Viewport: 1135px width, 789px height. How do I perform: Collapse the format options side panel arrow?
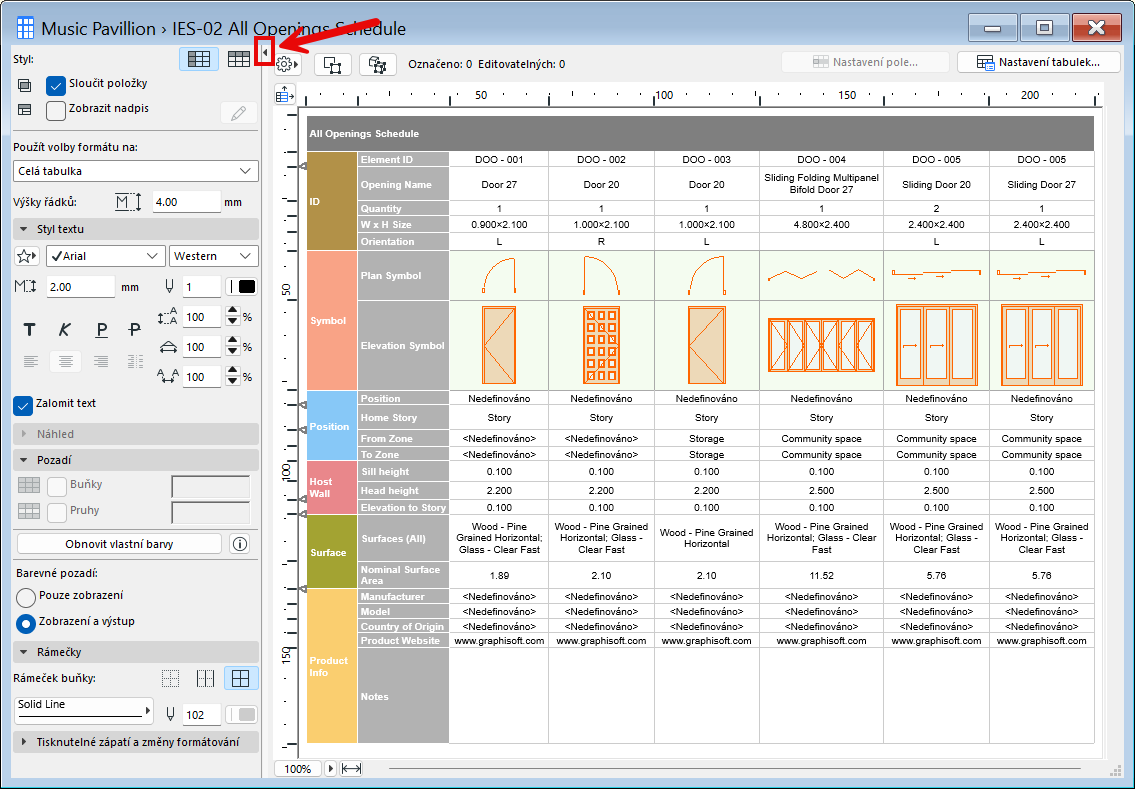pyautogui.click(x=265, y=51)
